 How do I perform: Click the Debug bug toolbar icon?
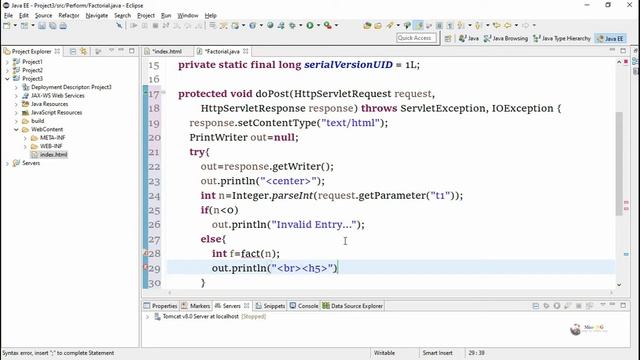pos(292,25)
